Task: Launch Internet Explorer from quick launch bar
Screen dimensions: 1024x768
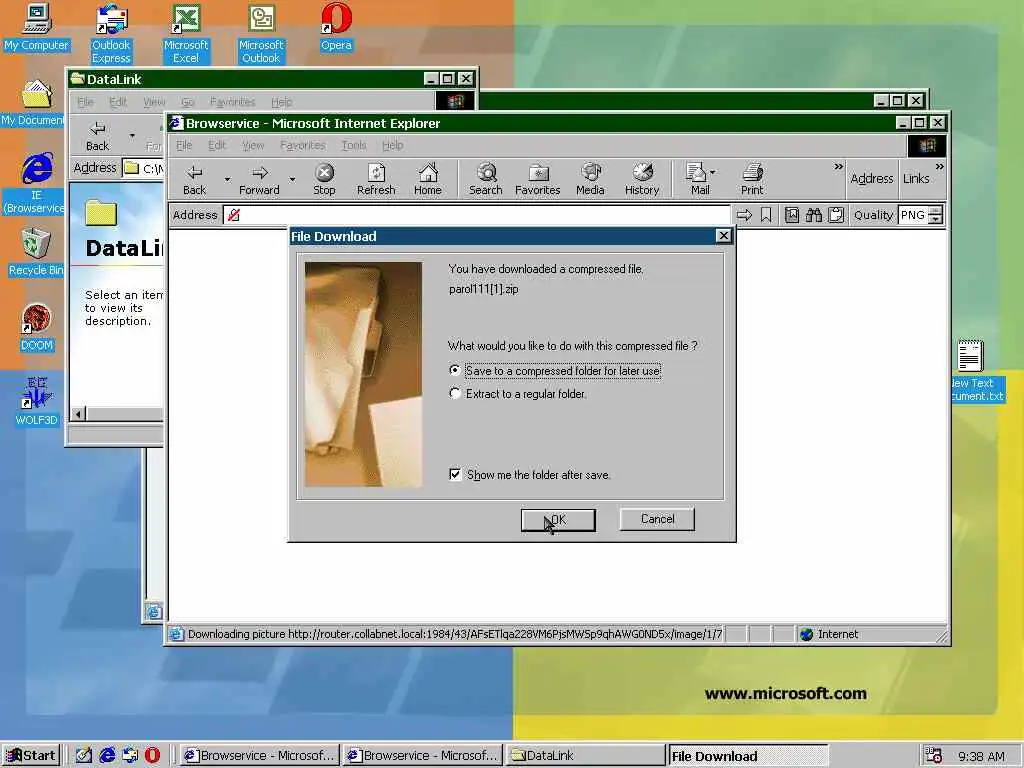Action: [106, 755]
